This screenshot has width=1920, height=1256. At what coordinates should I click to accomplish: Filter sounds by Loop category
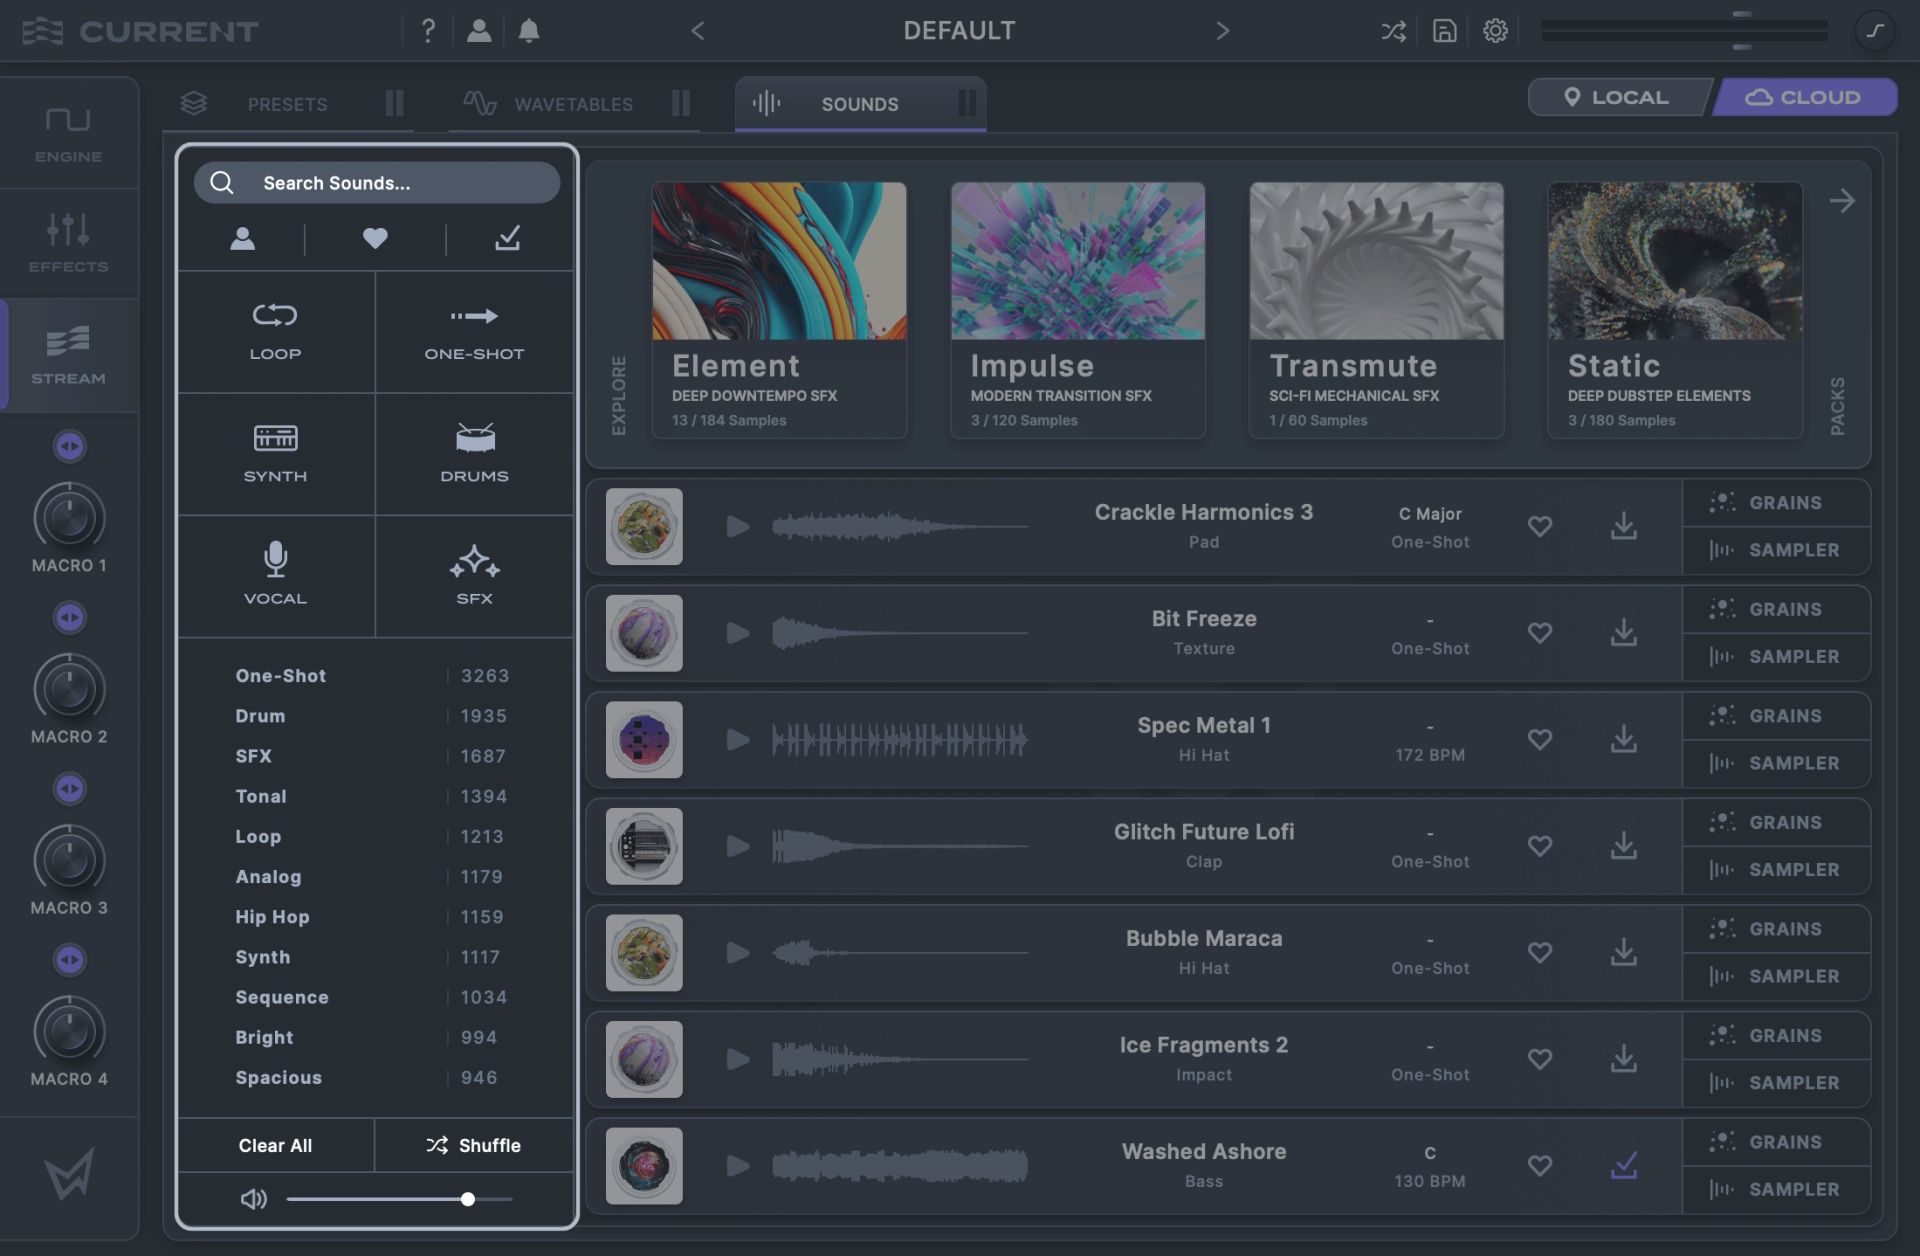pos(275,331)
